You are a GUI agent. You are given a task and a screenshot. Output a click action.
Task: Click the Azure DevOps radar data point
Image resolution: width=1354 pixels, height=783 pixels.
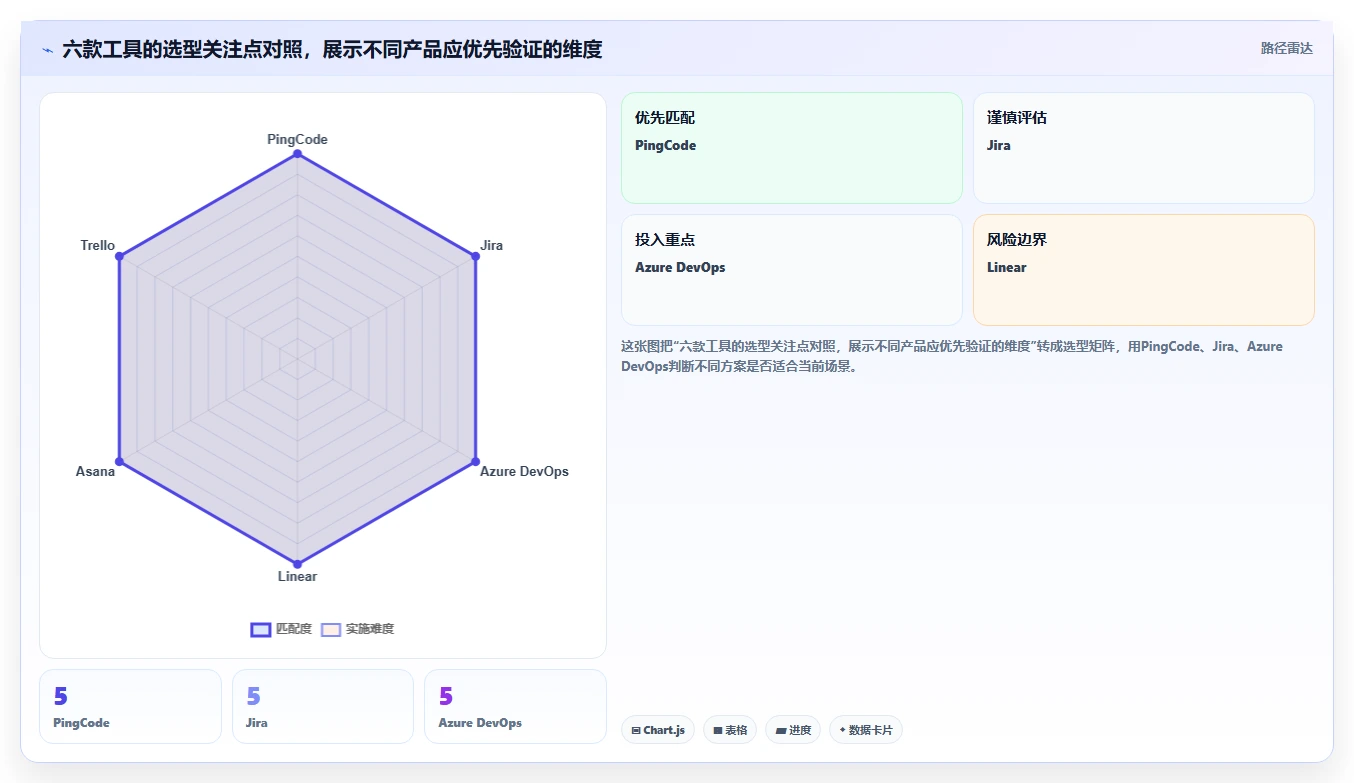tap(475, 461)
